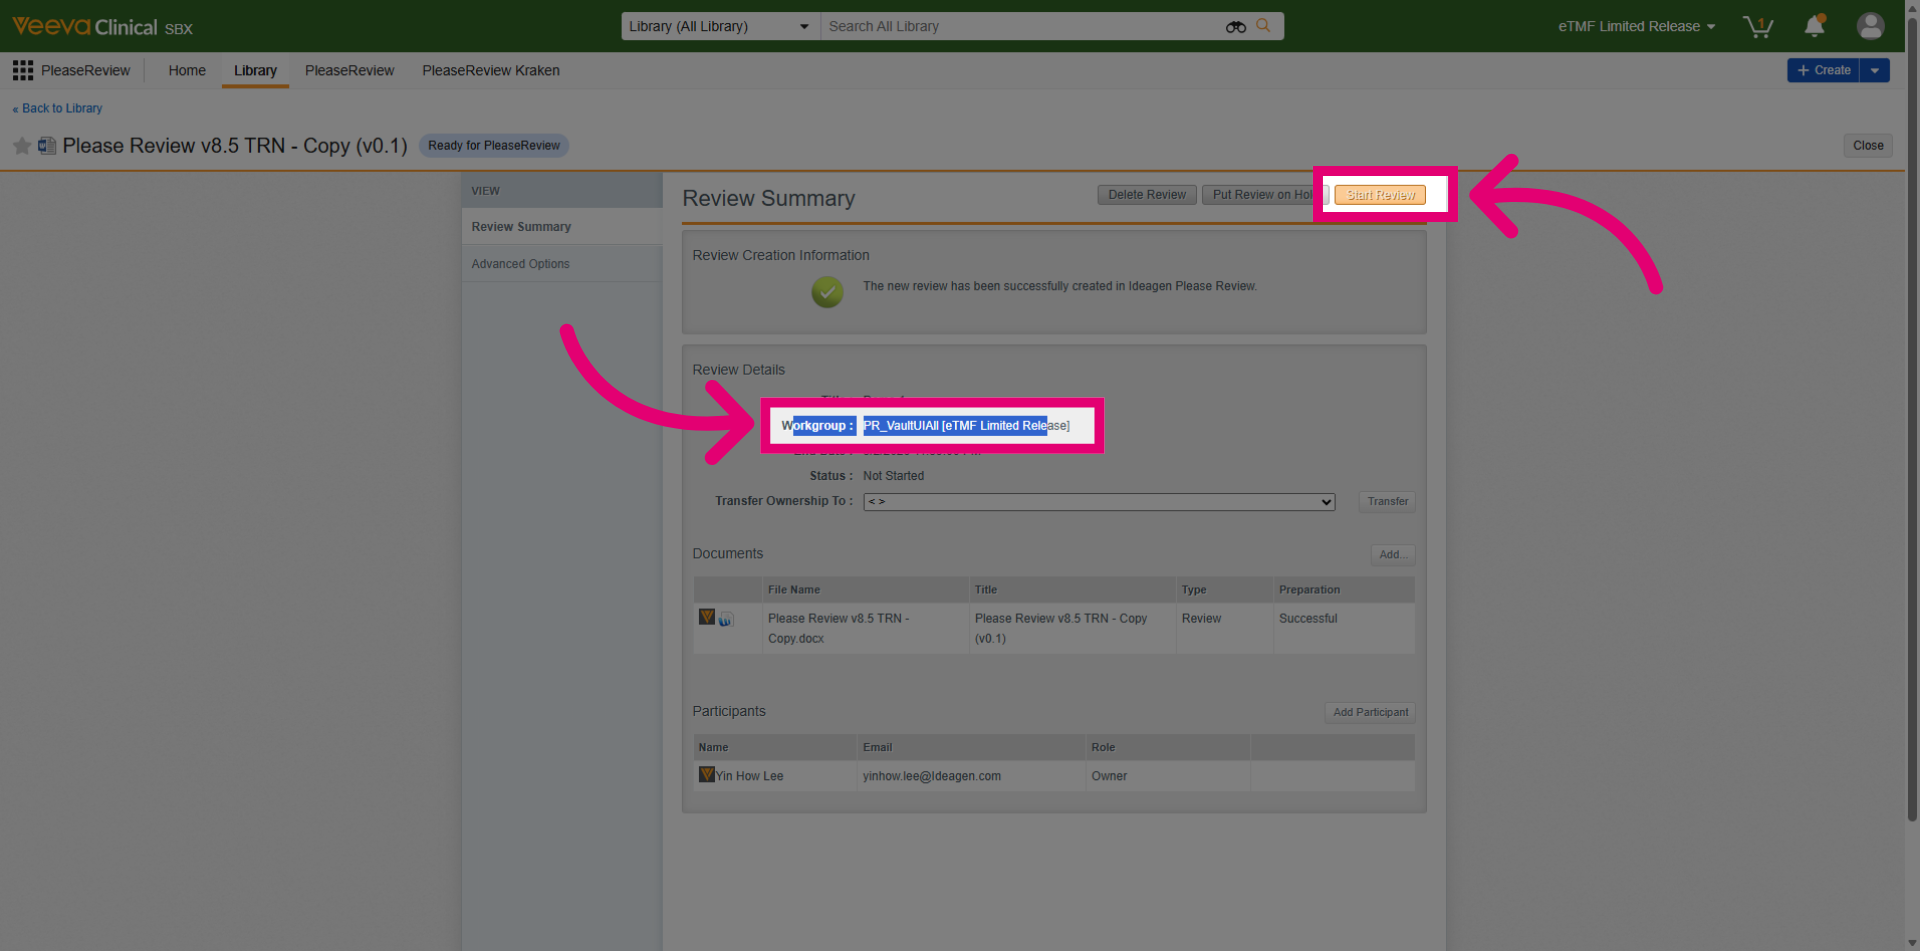Open the cart icon in header
This screenshot has width=1920, height=951.
point(1757,27)
